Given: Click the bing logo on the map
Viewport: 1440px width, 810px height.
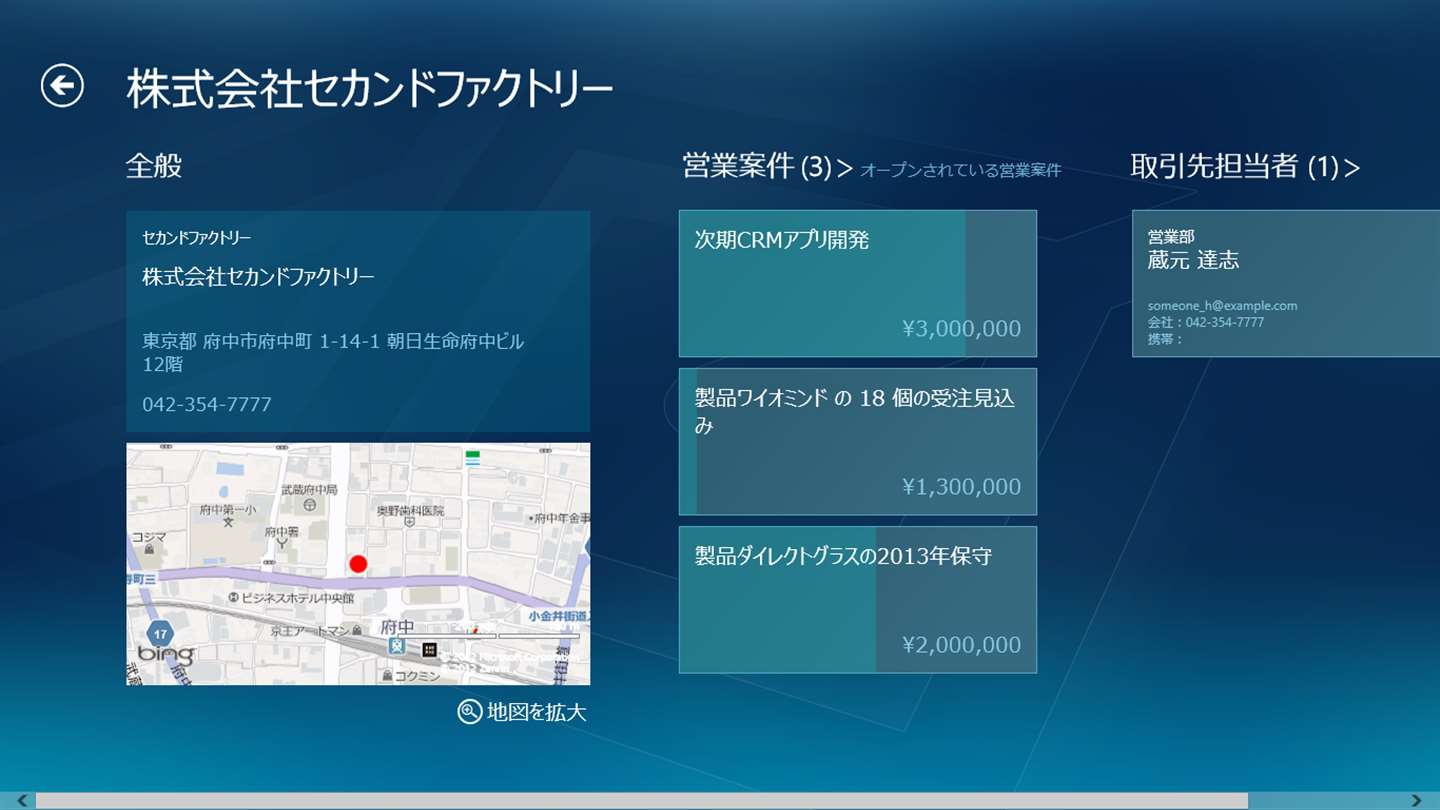Looking at the screenshot, I should point(165,654).
